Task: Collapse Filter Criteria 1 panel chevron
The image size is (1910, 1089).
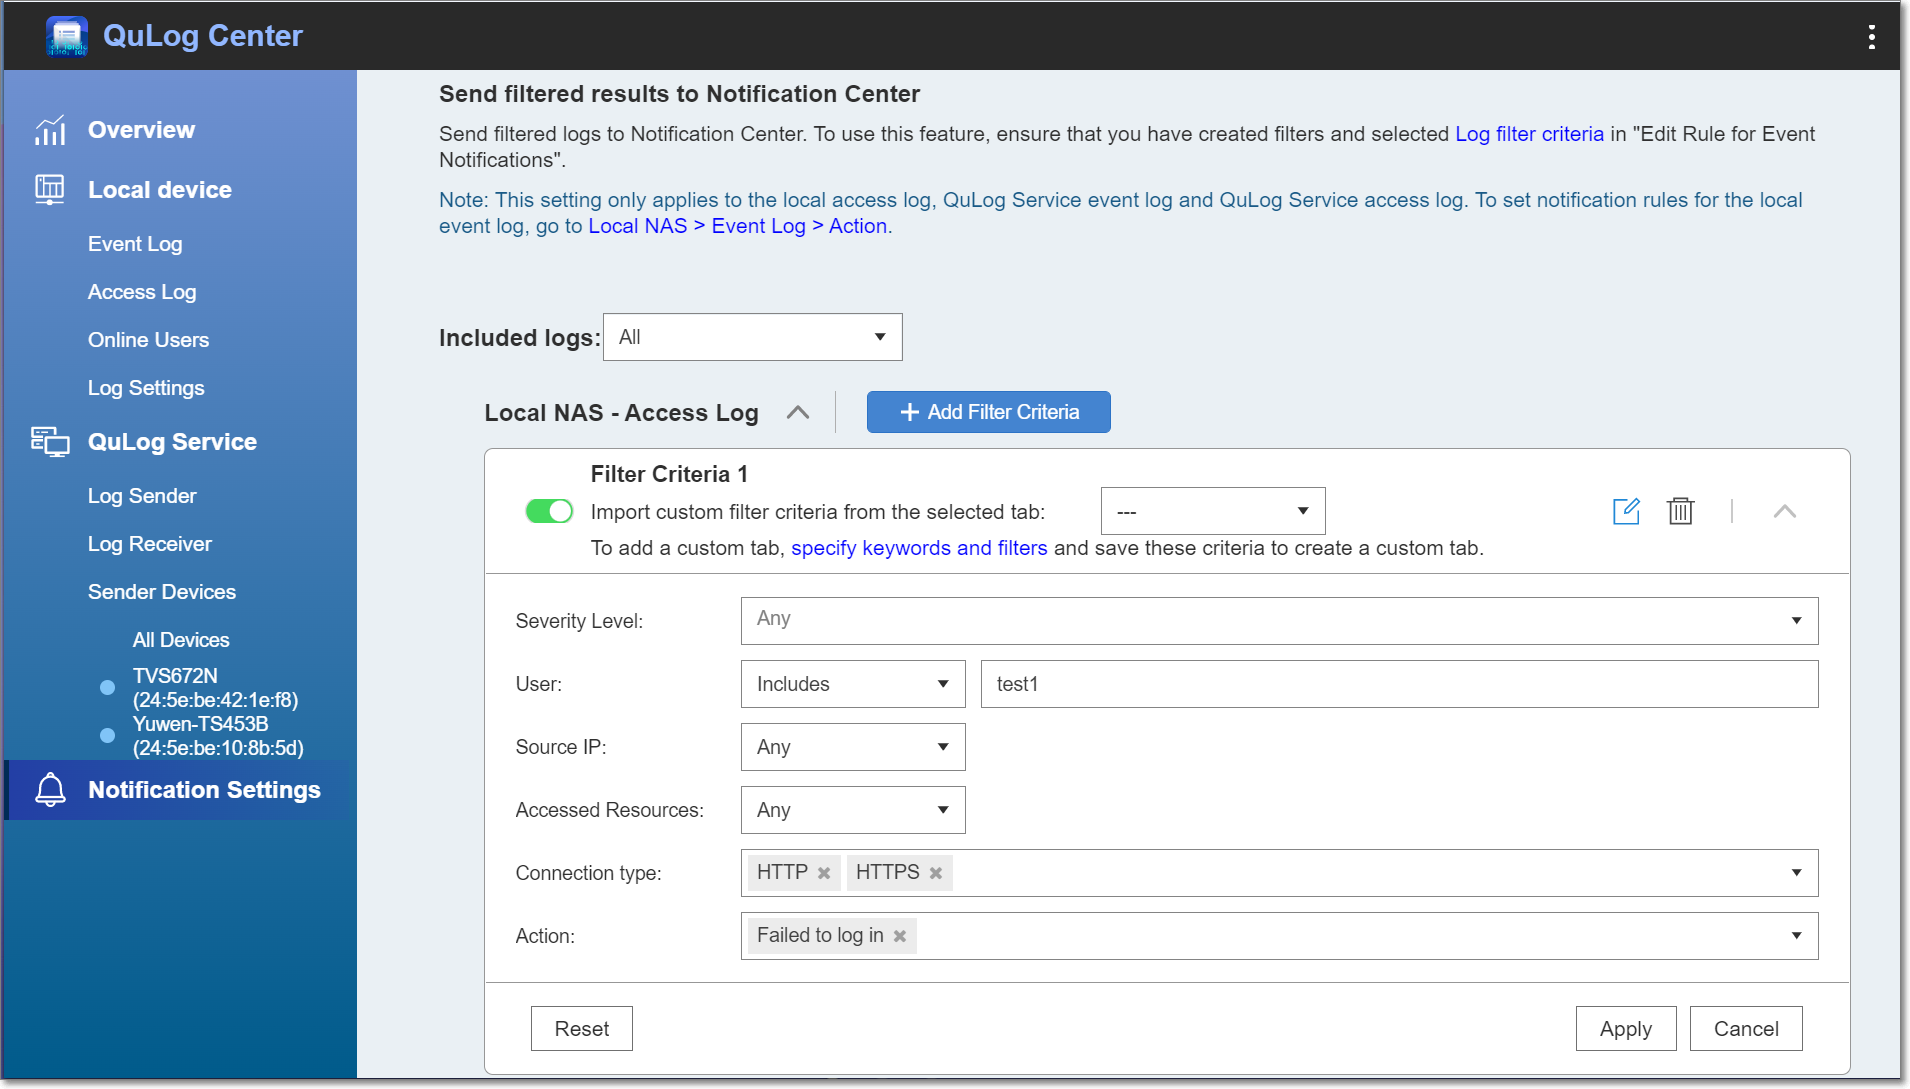Action: [x=1785, y=511]
